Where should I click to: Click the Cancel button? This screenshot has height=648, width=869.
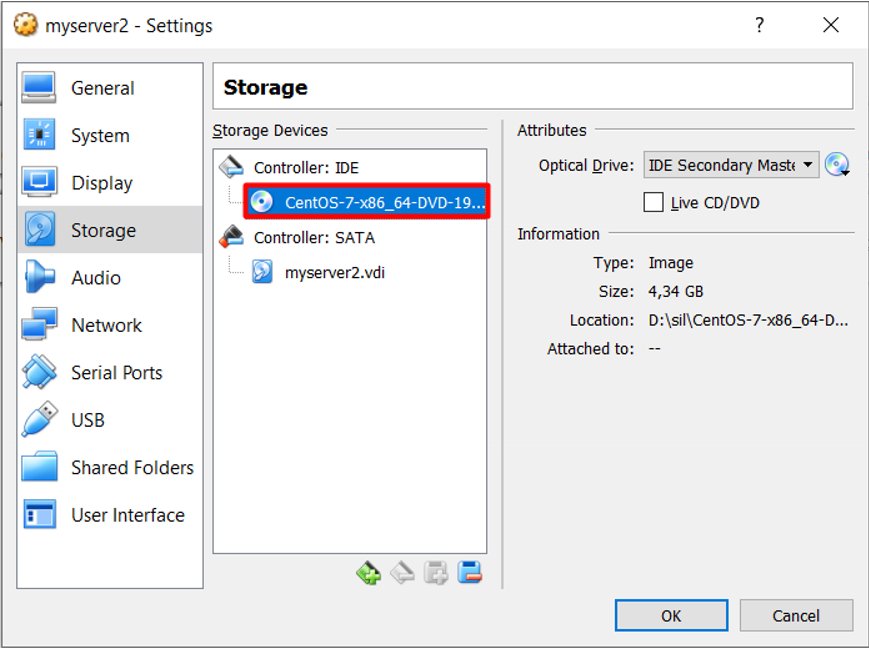[x=796, y=615]
